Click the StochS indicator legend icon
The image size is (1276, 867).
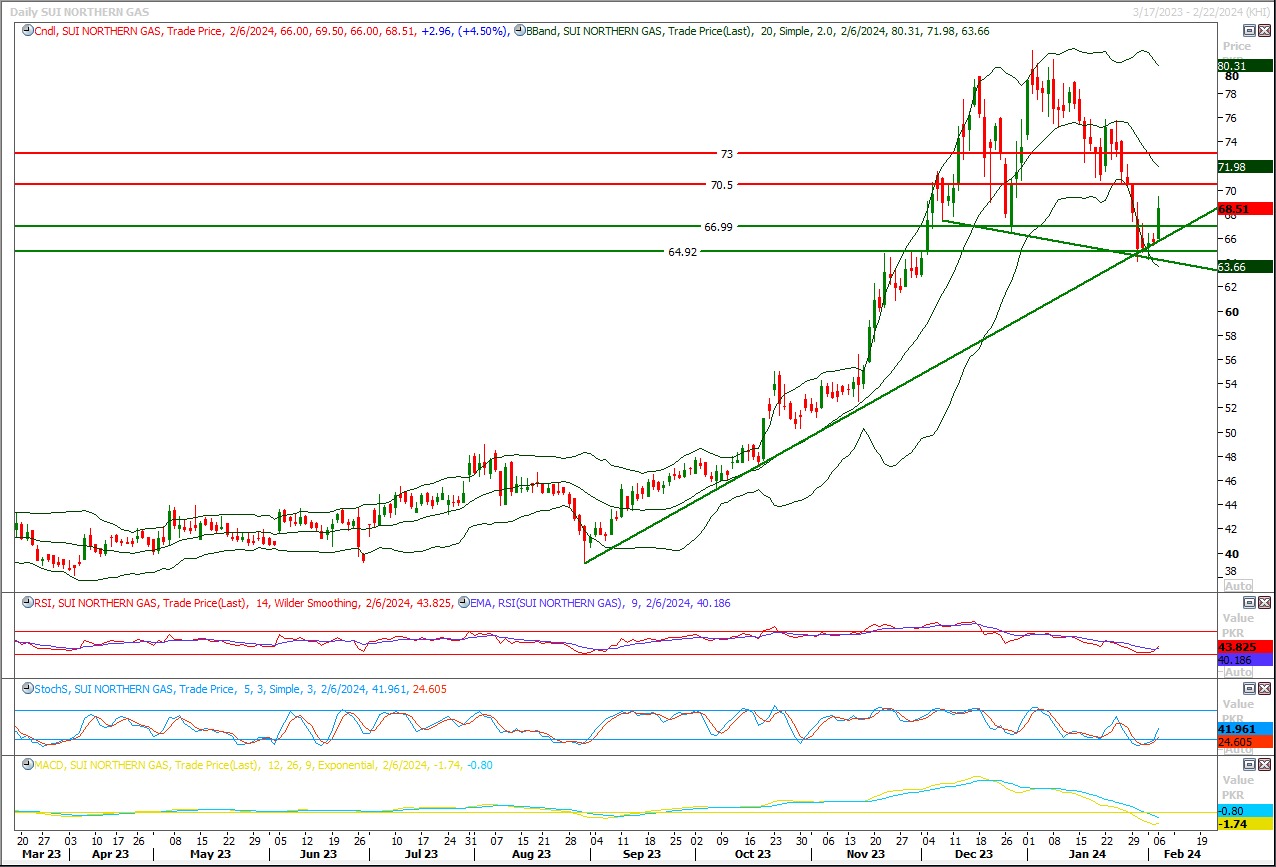pos(23,688)
